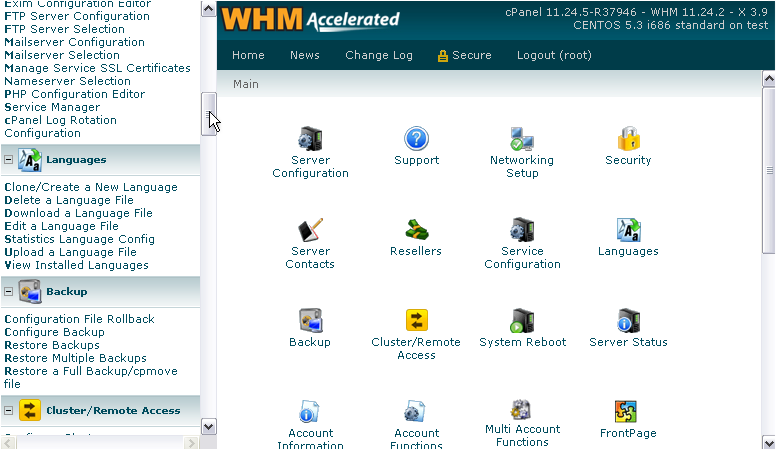Open PHP Configuration Editor link
Image resolution: width=776 pixels, height=450 pixels.
click(74, 94)
